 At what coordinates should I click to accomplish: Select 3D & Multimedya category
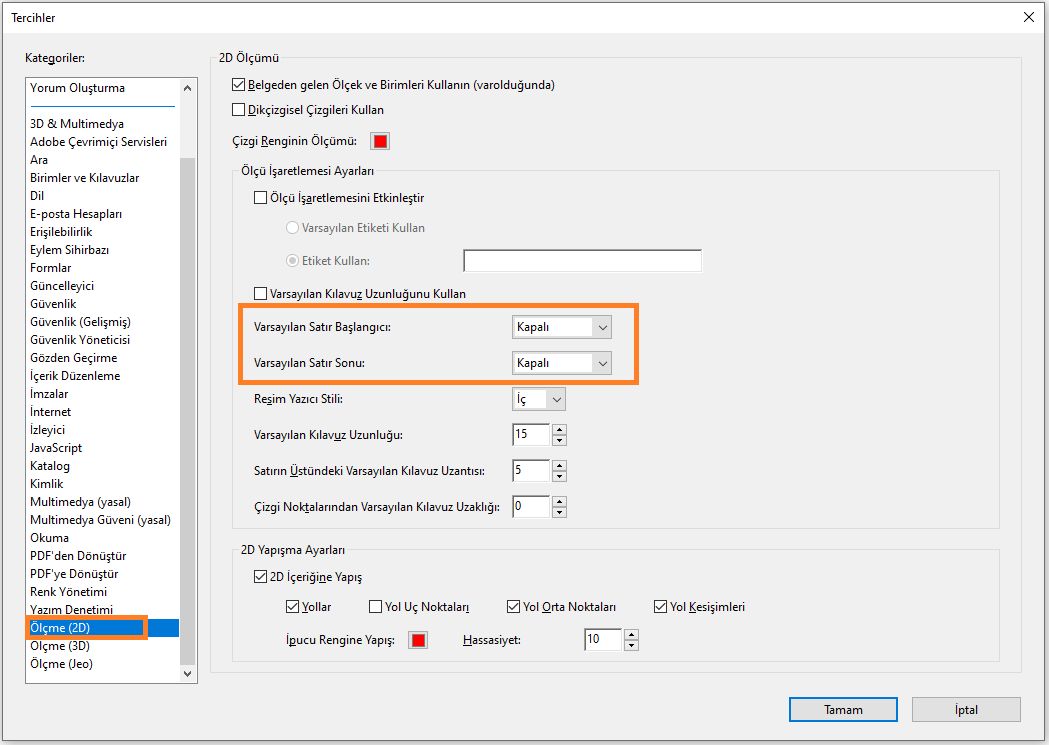pos(77,124)
